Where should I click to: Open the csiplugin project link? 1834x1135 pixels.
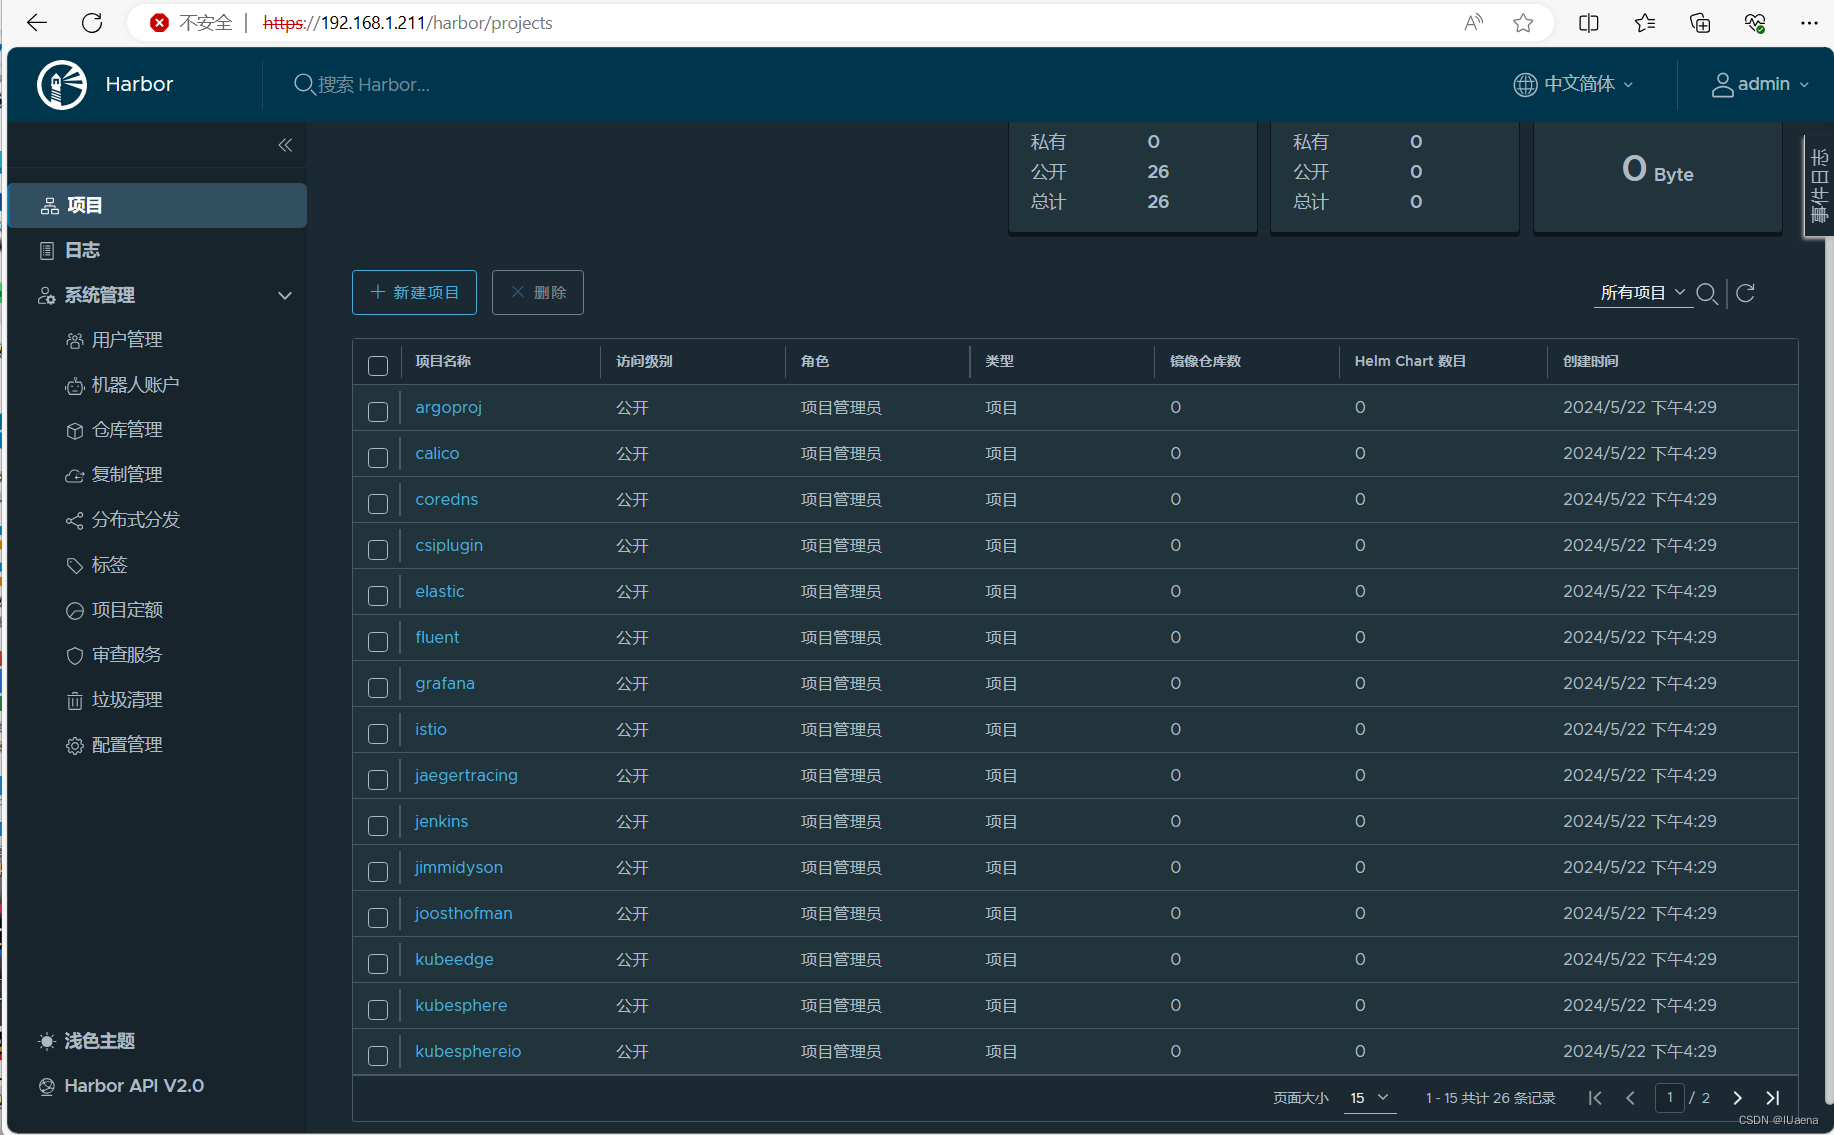point(449,545)
